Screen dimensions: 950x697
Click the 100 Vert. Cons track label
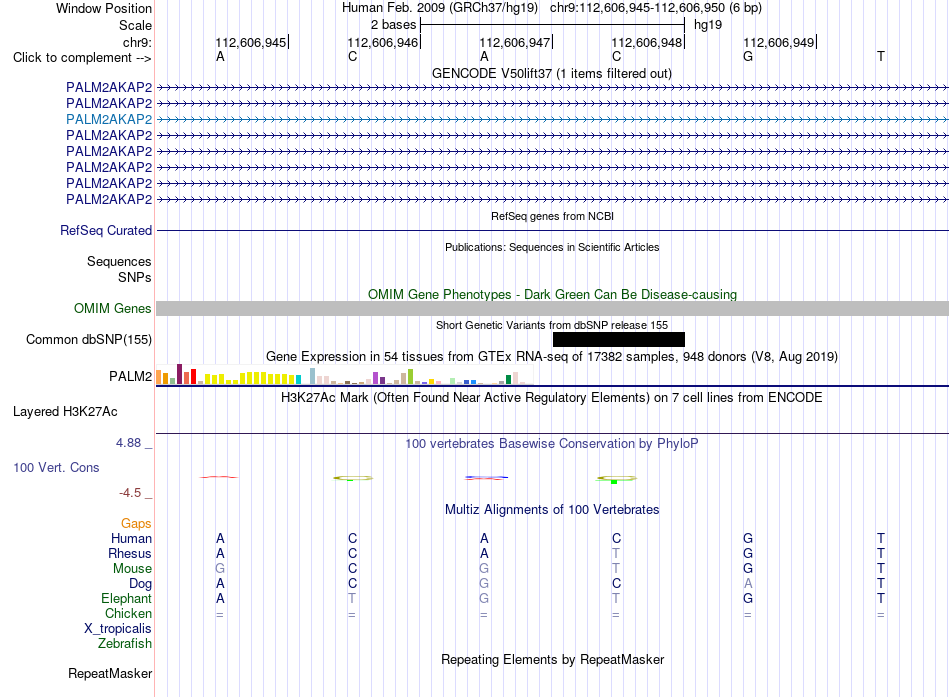coord(56,467)
